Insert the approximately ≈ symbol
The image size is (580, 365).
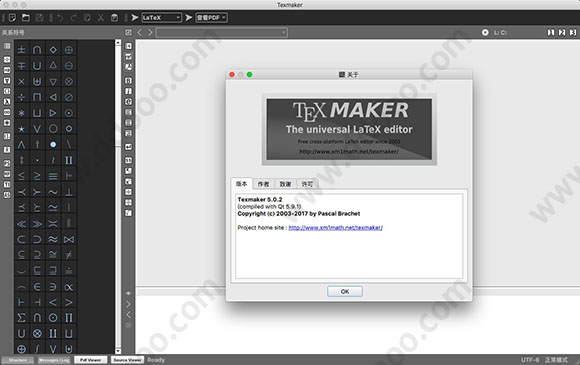pyautogui.click(x=53, y=239)
